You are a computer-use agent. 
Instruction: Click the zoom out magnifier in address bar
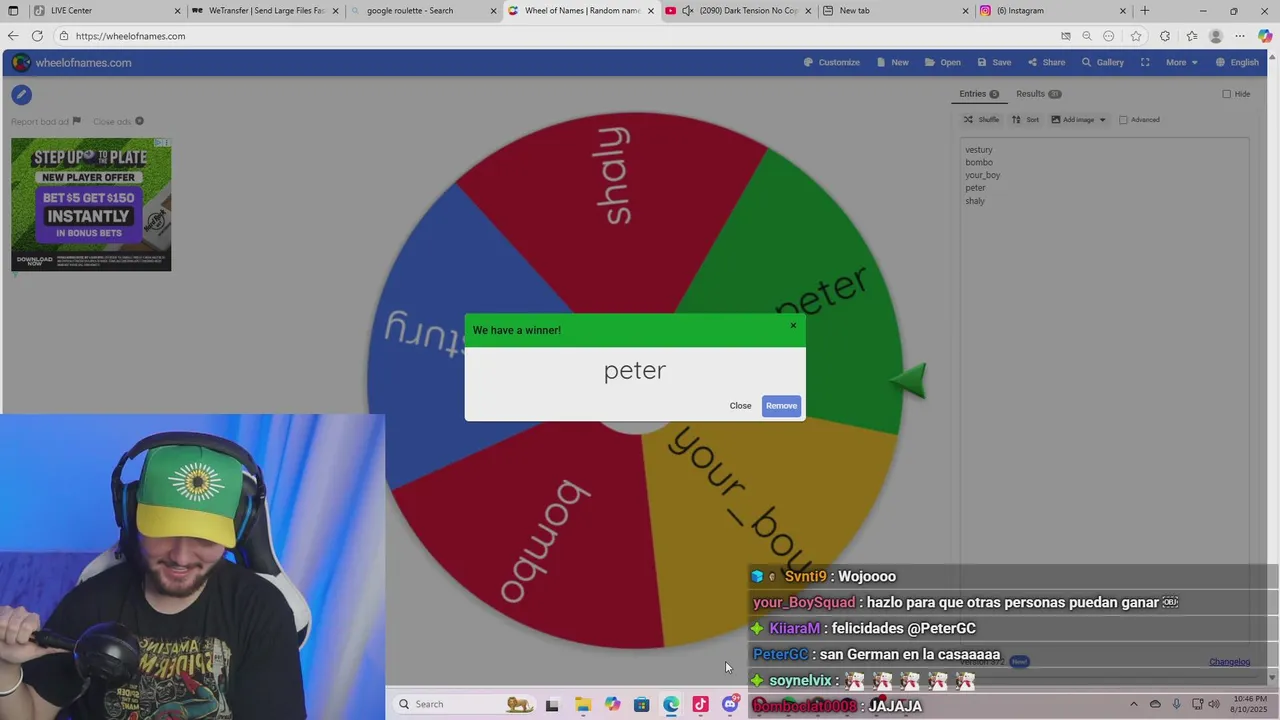point(1087,36)
